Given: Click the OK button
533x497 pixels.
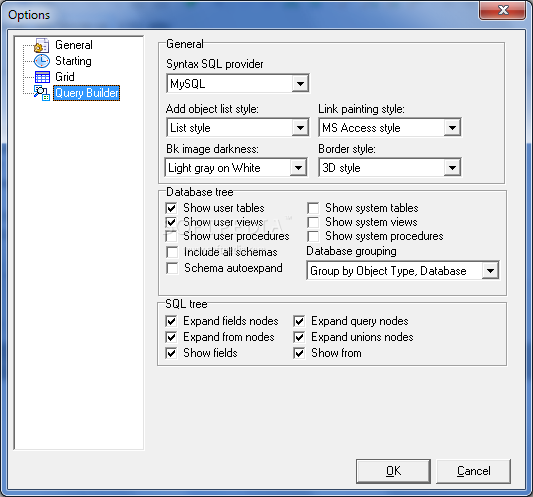Looking at the screenshot, I should 393,471.
